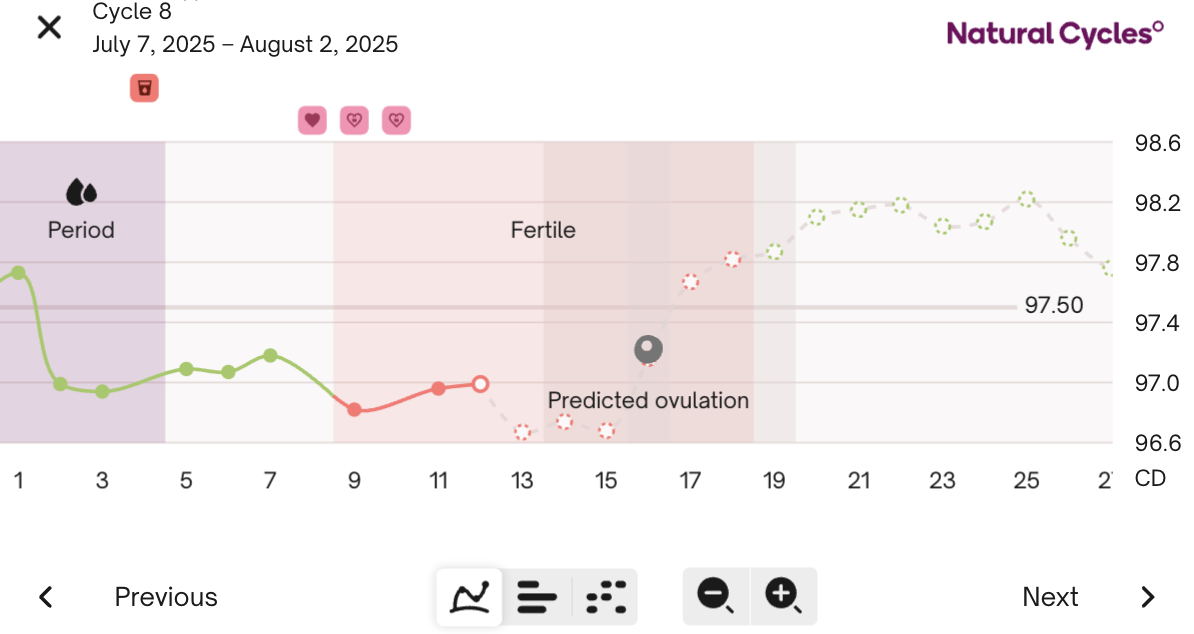Open the first solid heart intimacy icon

point(312,119)
